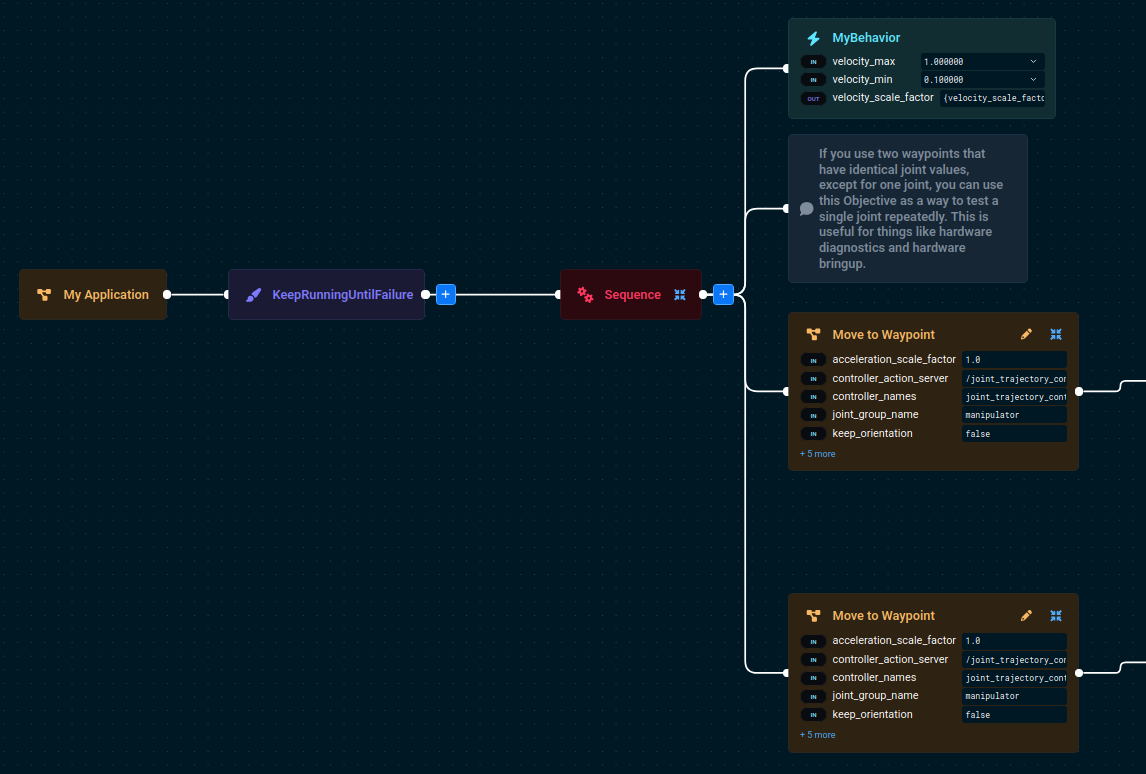Click the plus button after KeepRunningUntilFailure

coord(446,294)
